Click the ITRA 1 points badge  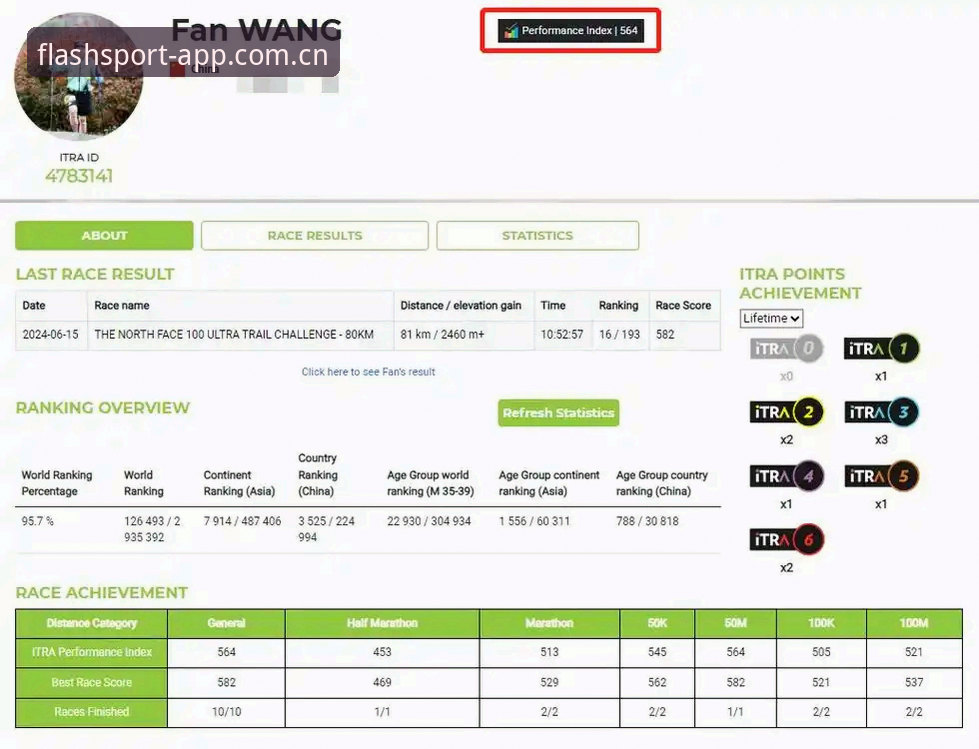882,348
